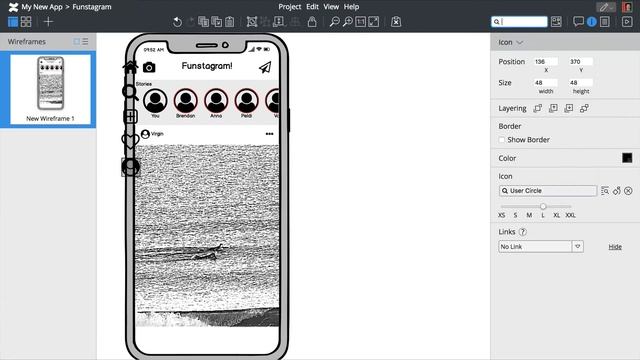Click the magnifier search icon on canvas

(130, 92)
